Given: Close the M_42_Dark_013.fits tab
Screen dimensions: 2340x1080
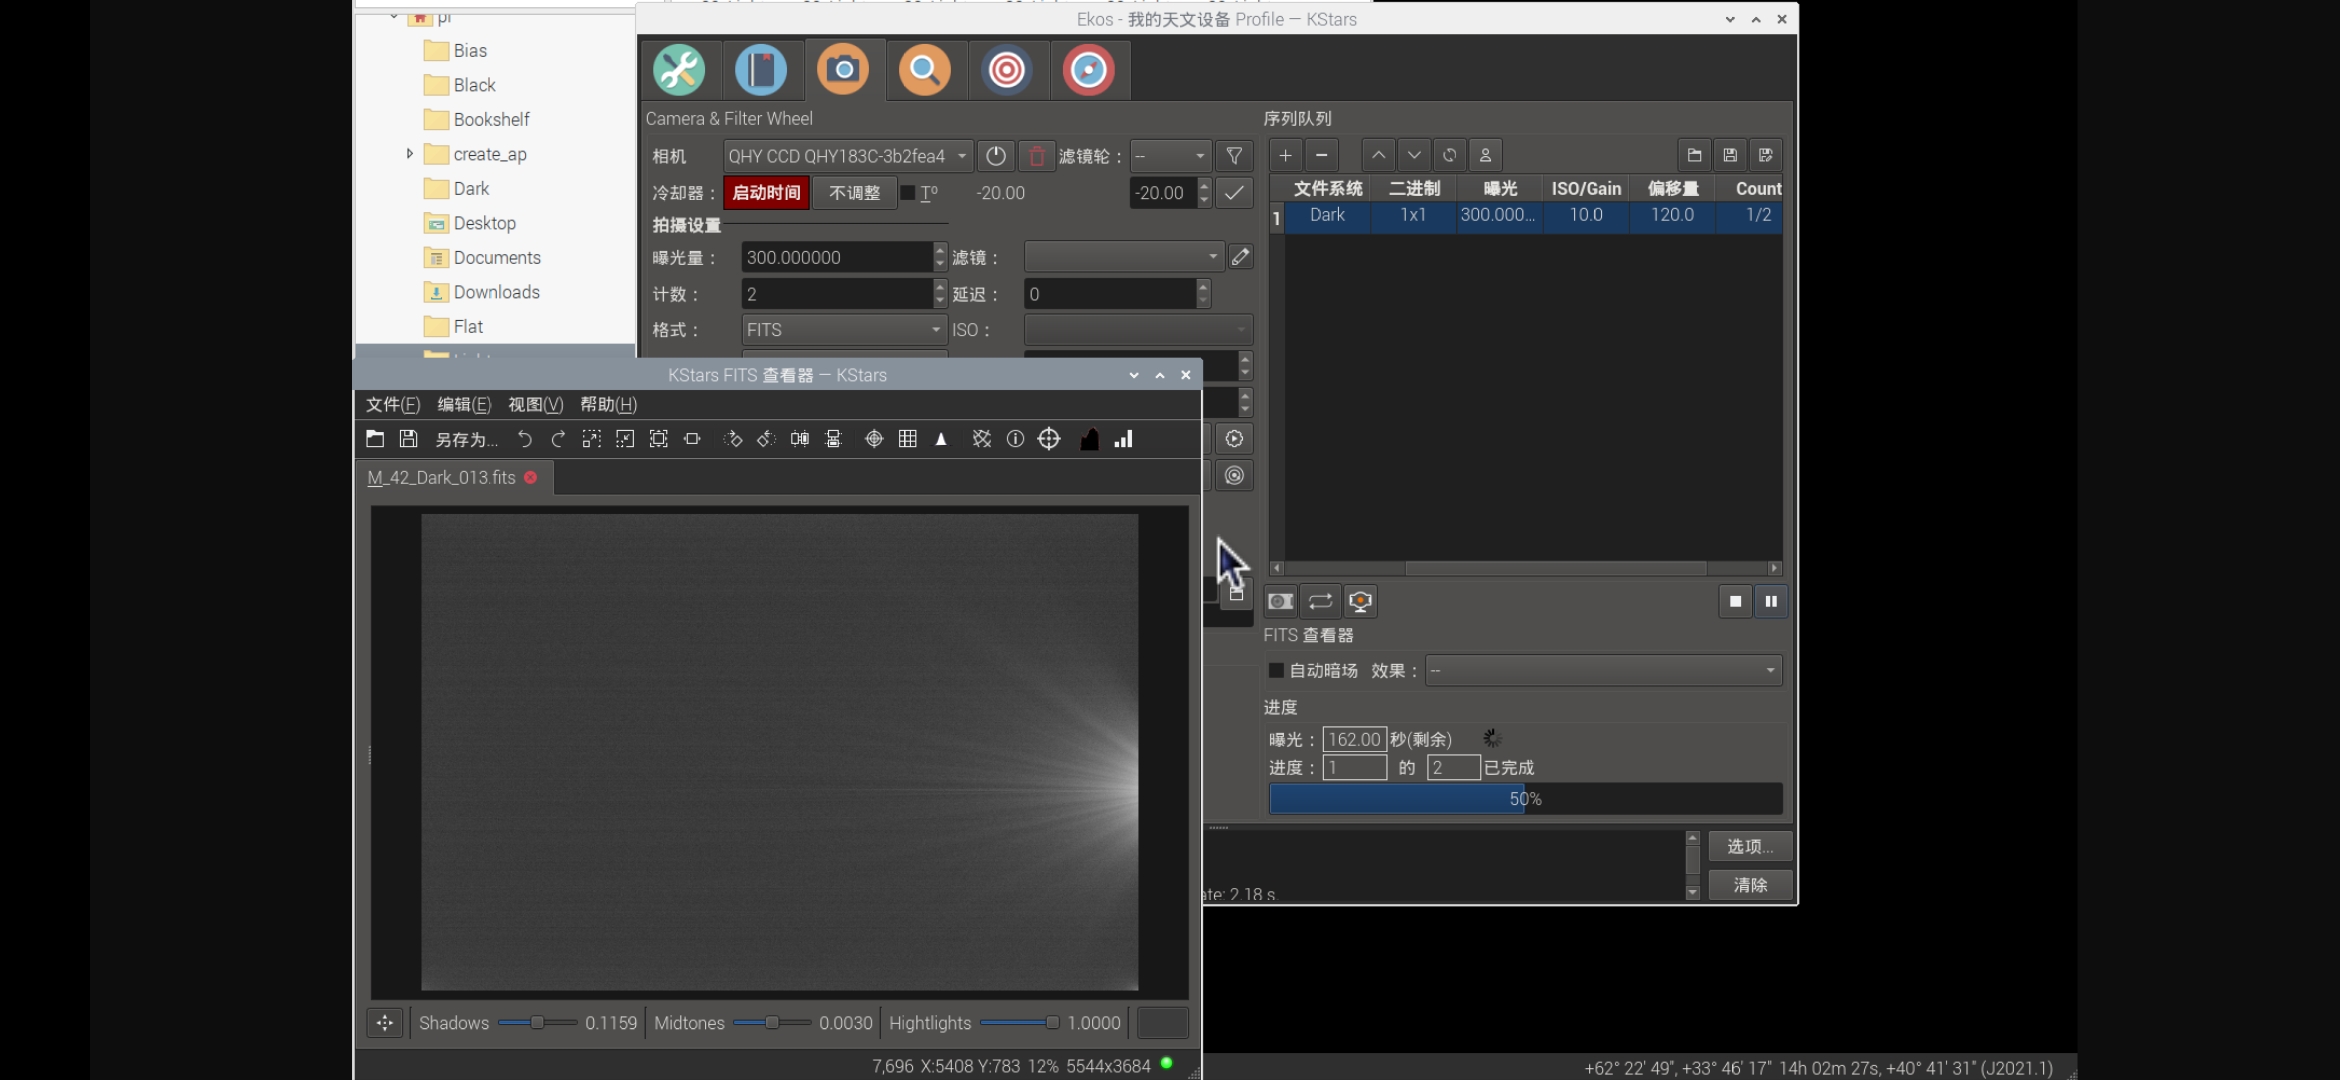Looking at the screenshot, I should point(531,478).
